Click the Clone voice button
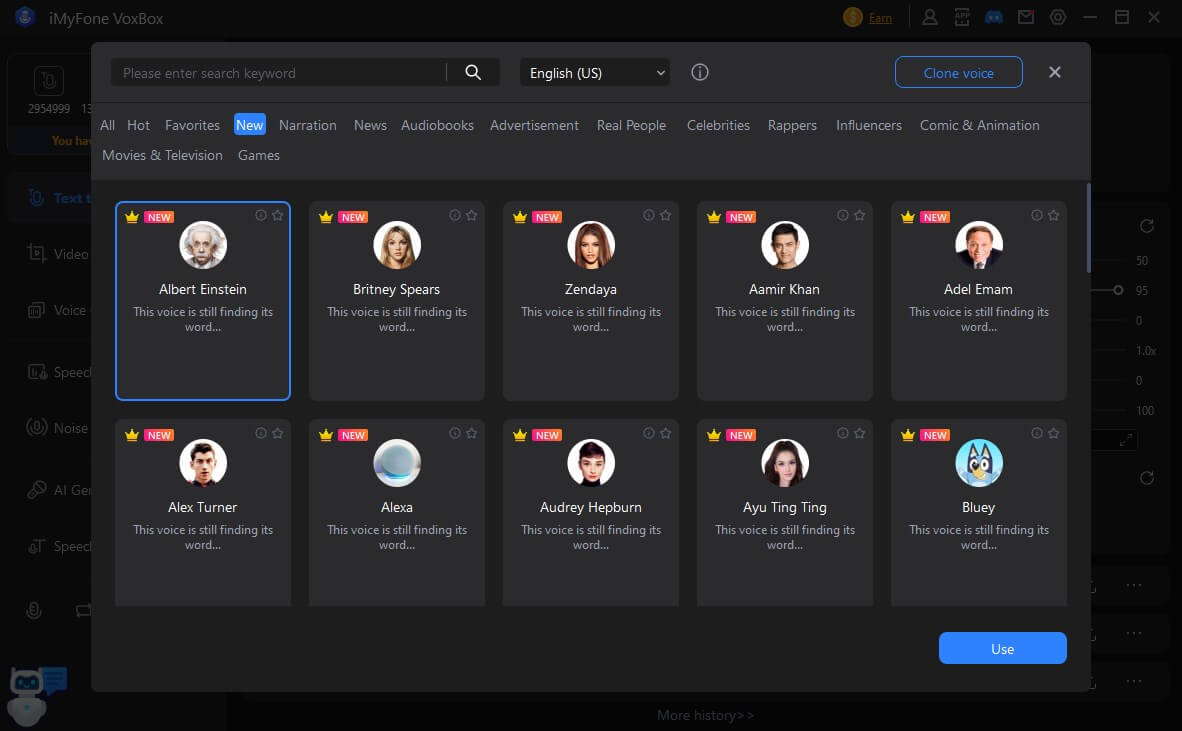This screenshot has height=731, width=1182. 958,73
